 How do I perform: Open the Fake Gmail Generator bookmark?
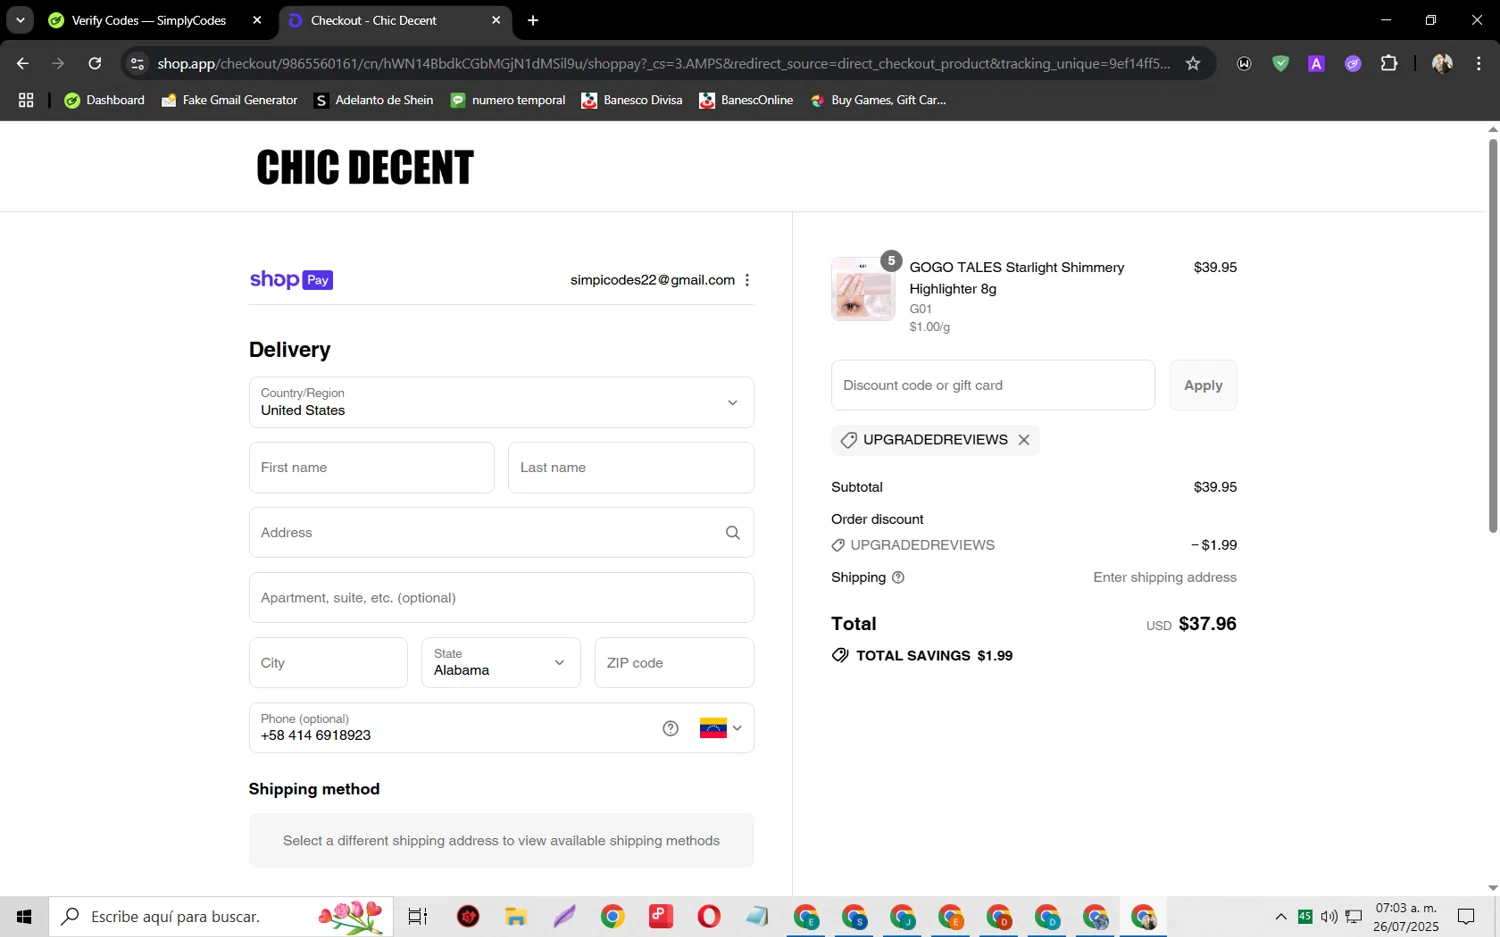point(229,100)
